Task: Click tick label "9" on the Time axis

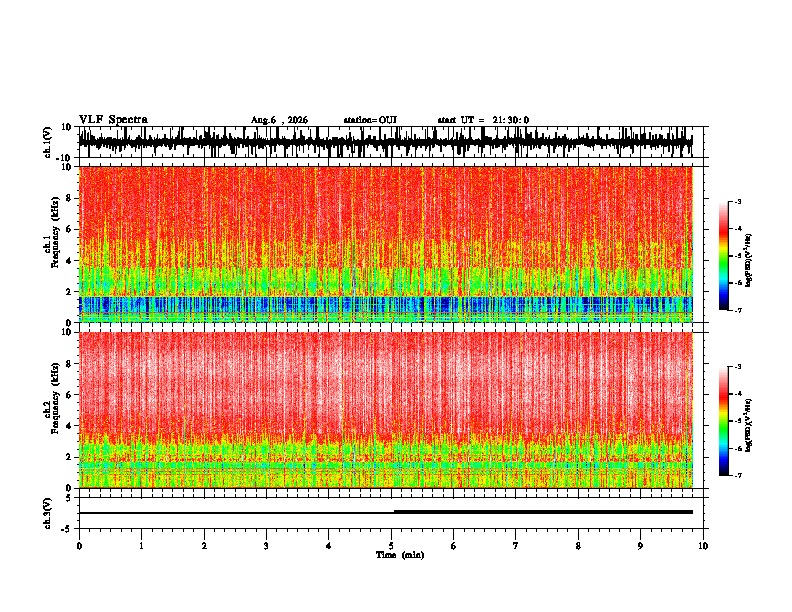Action: 640,546
